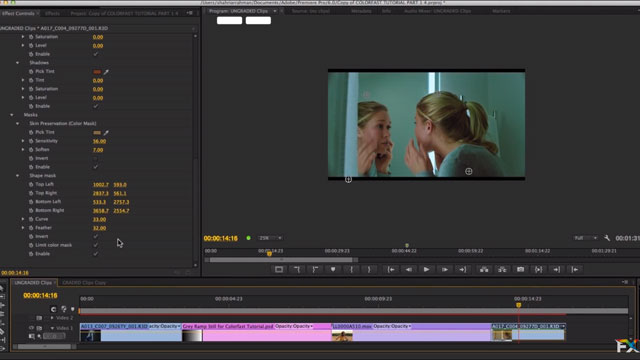Toggle the Sensitivity stopwatch animation icon

tap(31, 141)
